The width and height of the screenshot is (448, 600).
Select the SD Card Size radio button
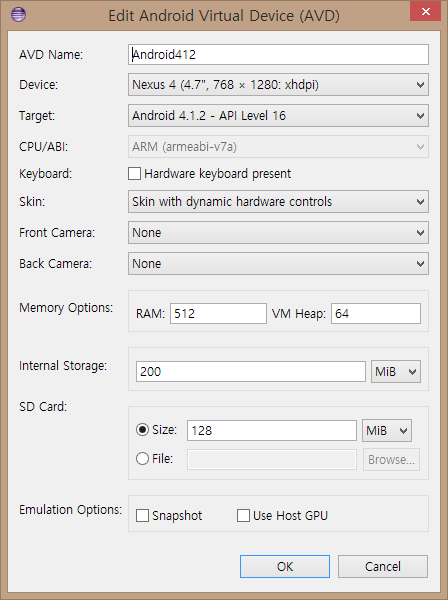tap(142, 430)
